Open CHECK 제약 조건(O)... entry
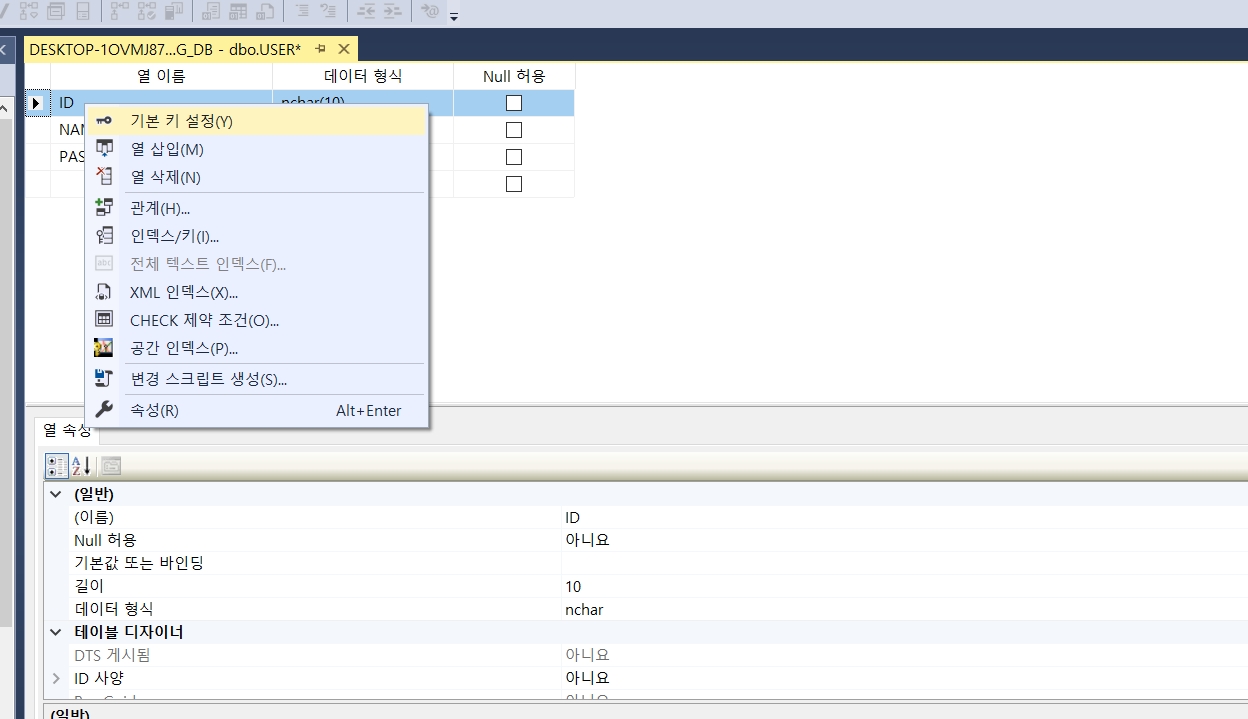Image resolution: width=1248 pixels, height=719 pixels. pyautogui.click(x=257, y=320)
